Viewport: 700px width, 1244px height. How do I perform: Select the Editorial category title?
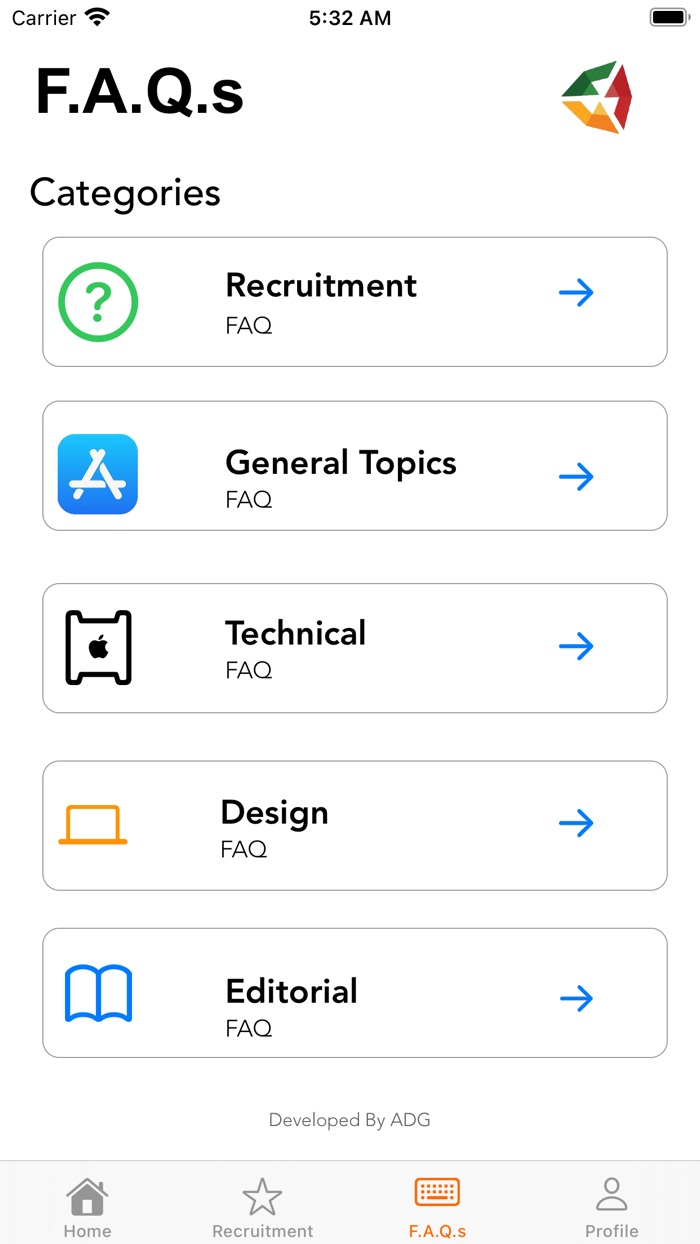292,991
